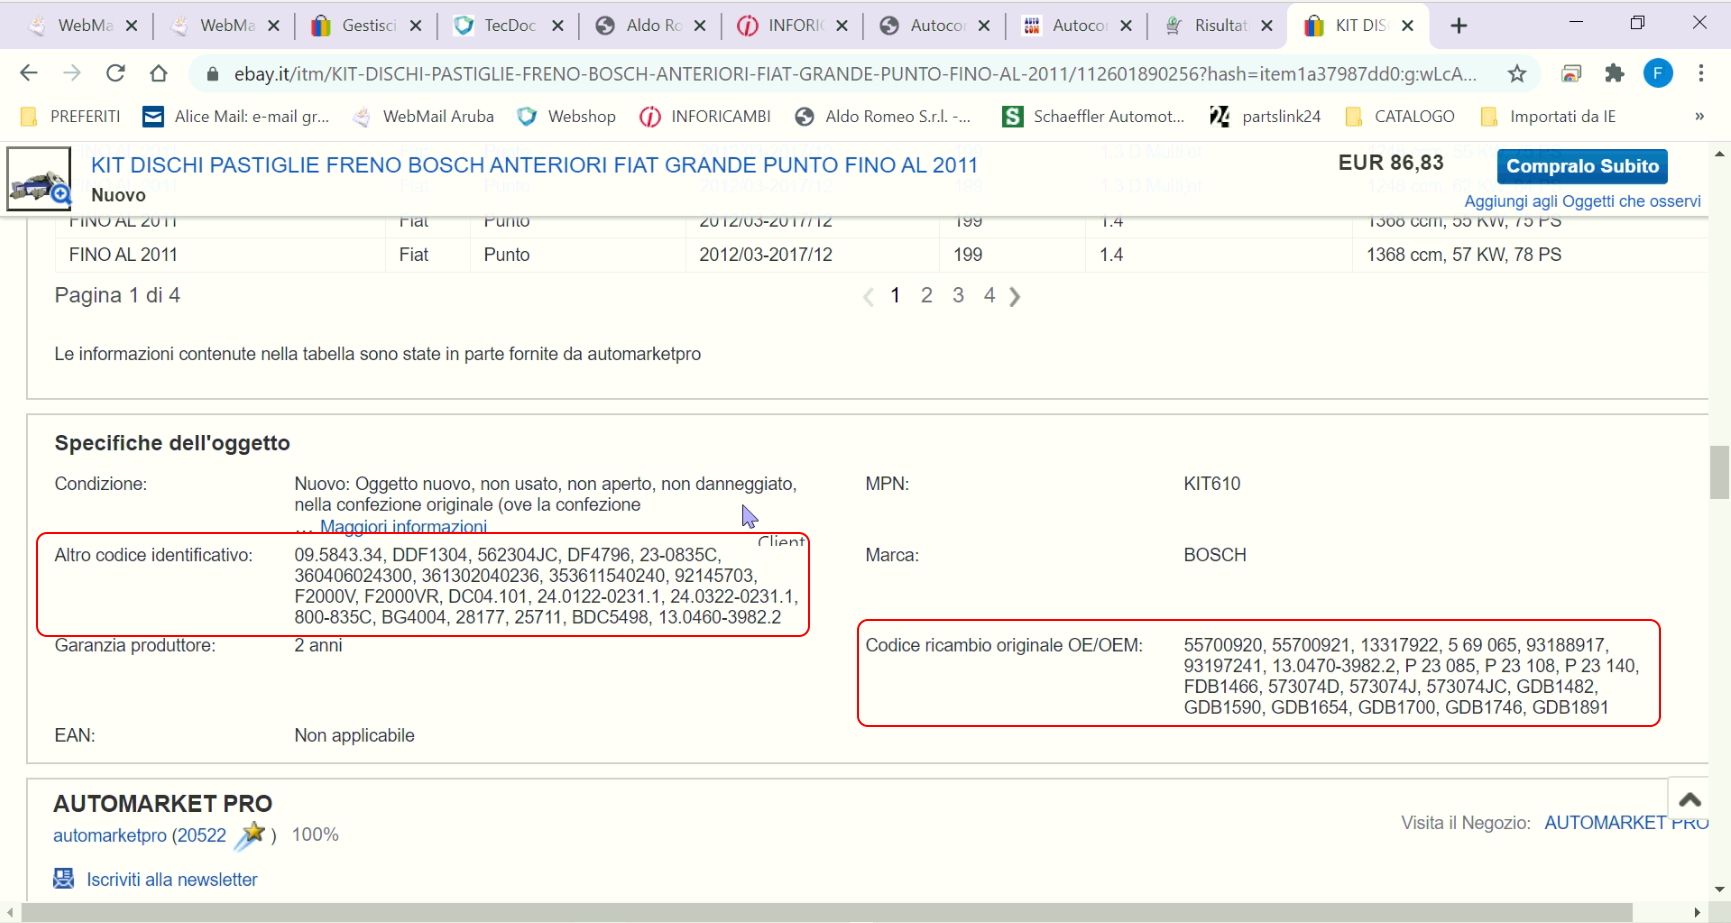
Task: Click Iscriviti alla newsletter link
Action: 172,880
